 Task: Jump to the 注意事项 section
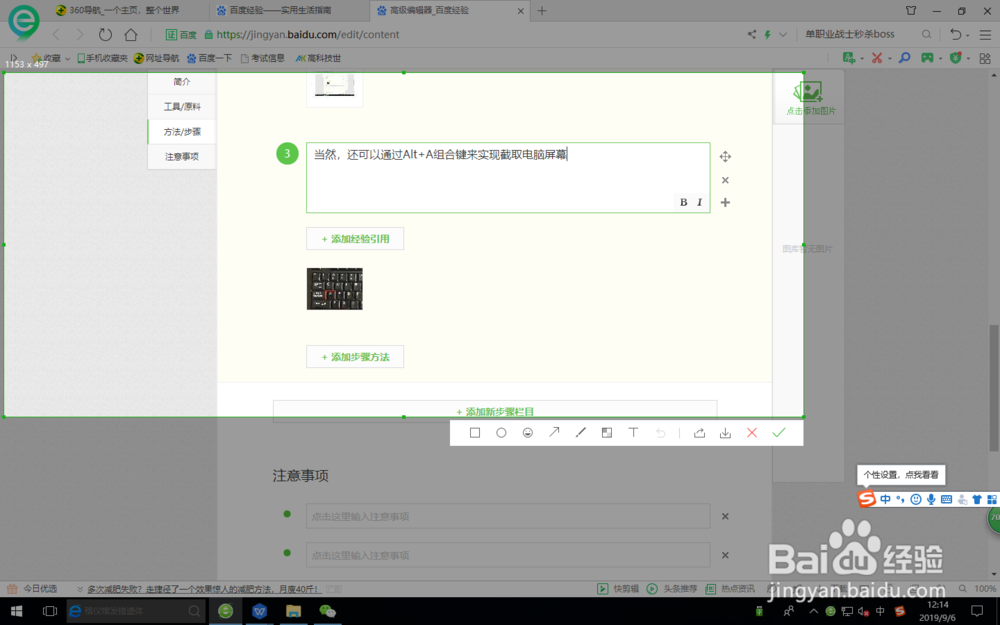point(182,156)
